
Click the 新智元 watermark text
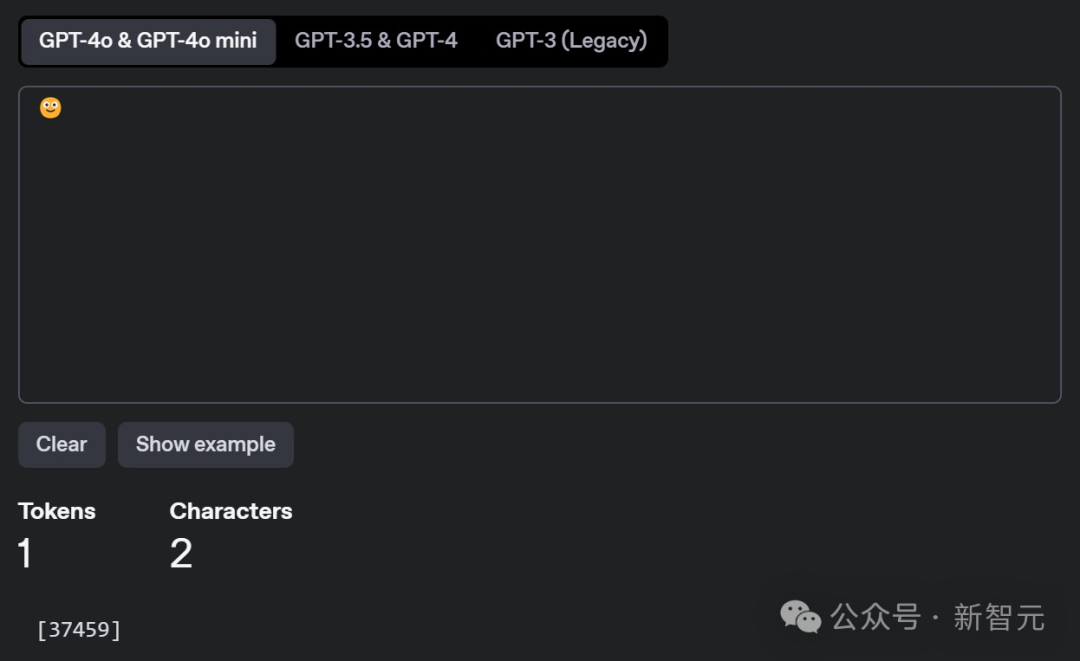[x=999, y=617]
